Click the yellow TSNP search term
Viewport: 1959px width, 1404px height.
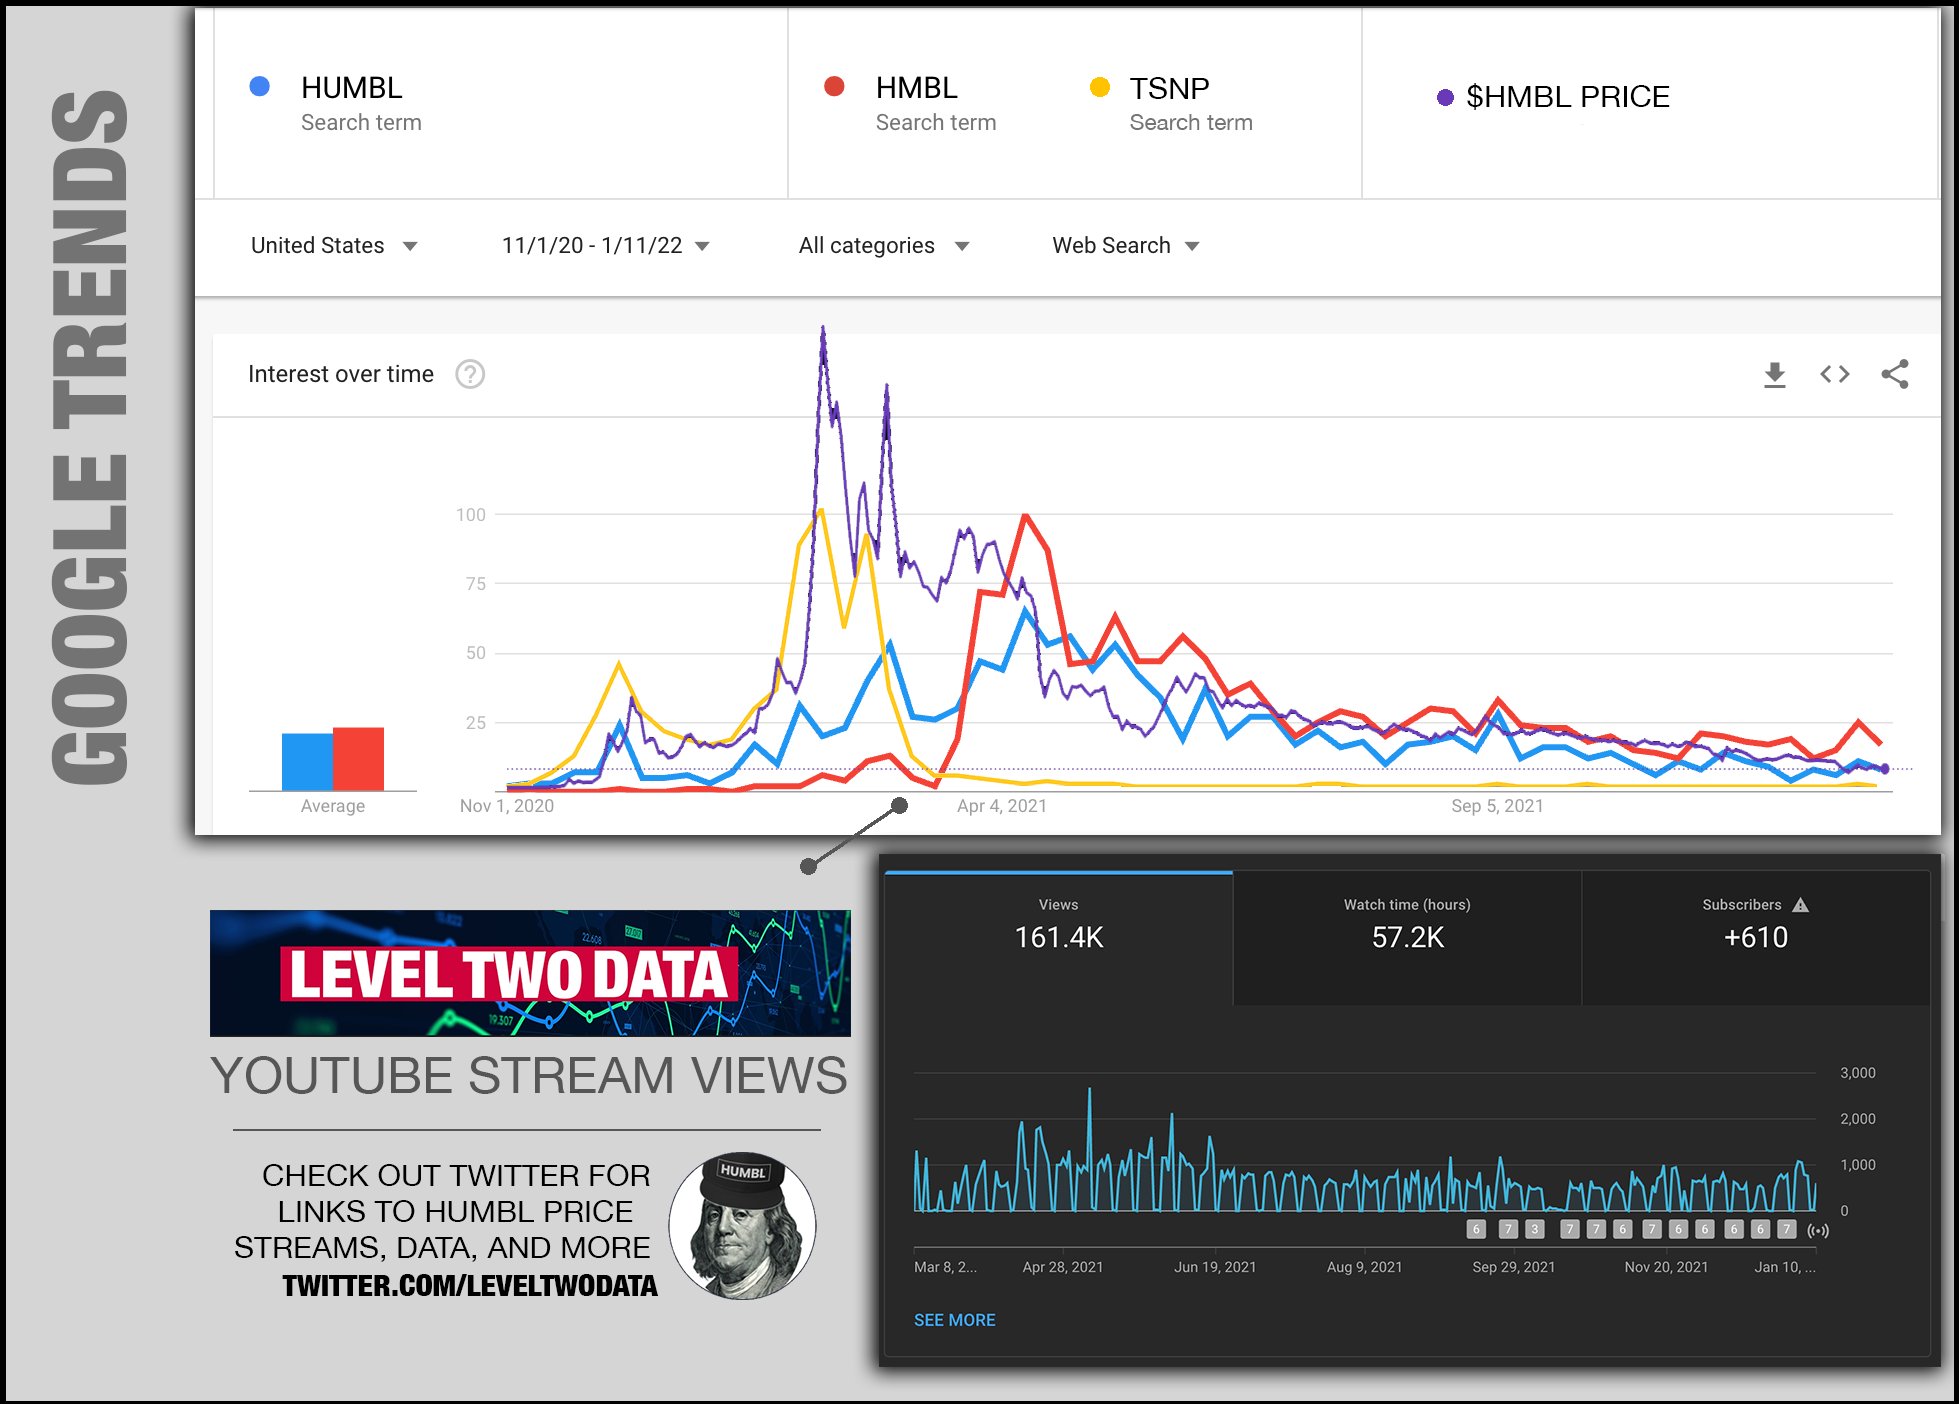click(x=1169, y=89)
